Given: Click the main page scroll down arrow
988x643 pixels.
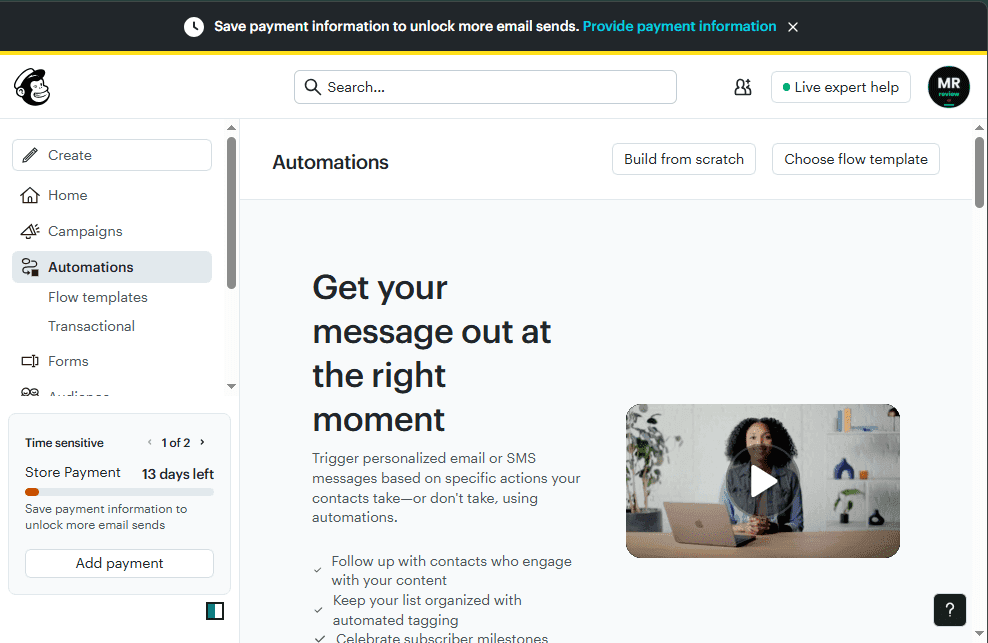Looking at the screenshot, I should [x=979, y=634].
